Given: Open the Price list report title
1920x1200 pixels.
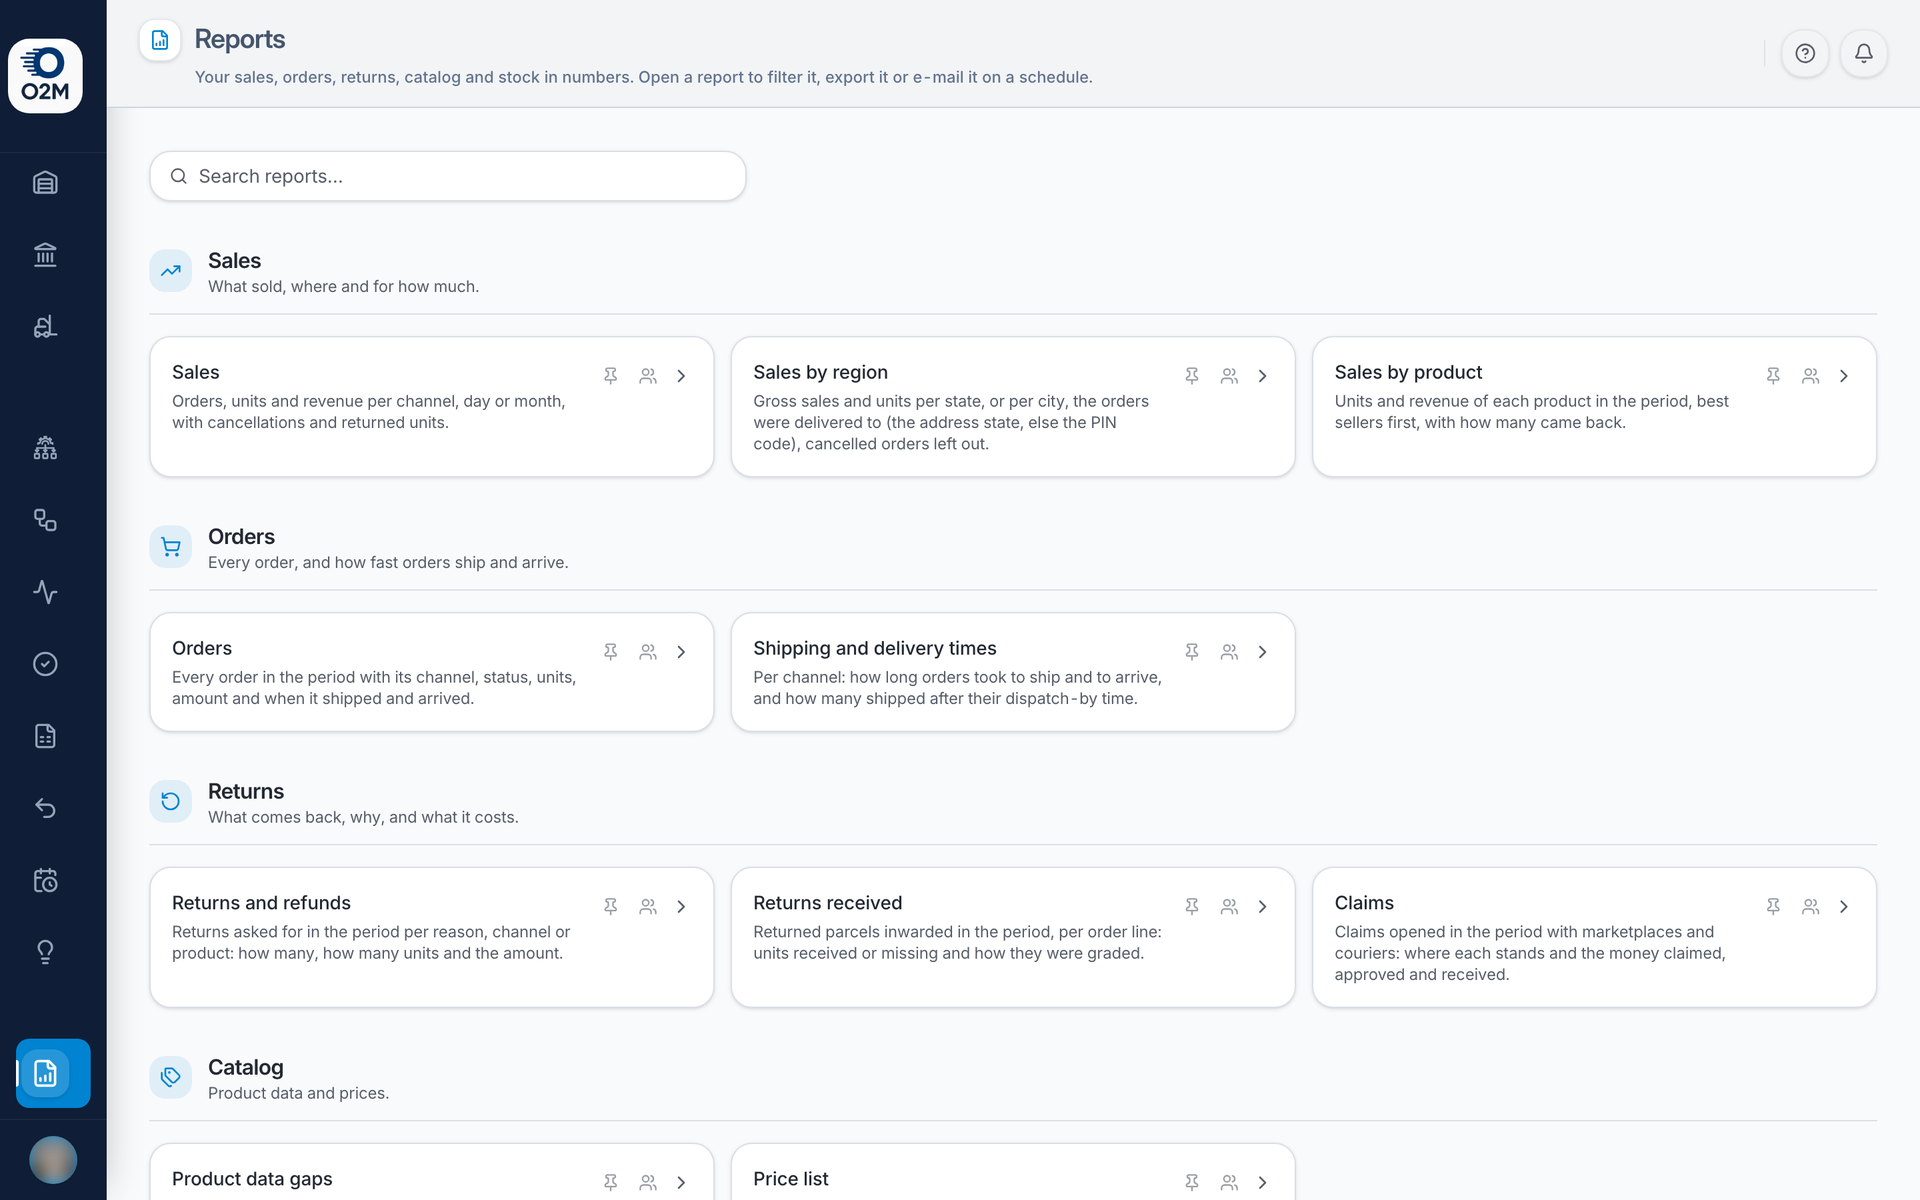Looking at the screenshot, I should point(791,1179).
